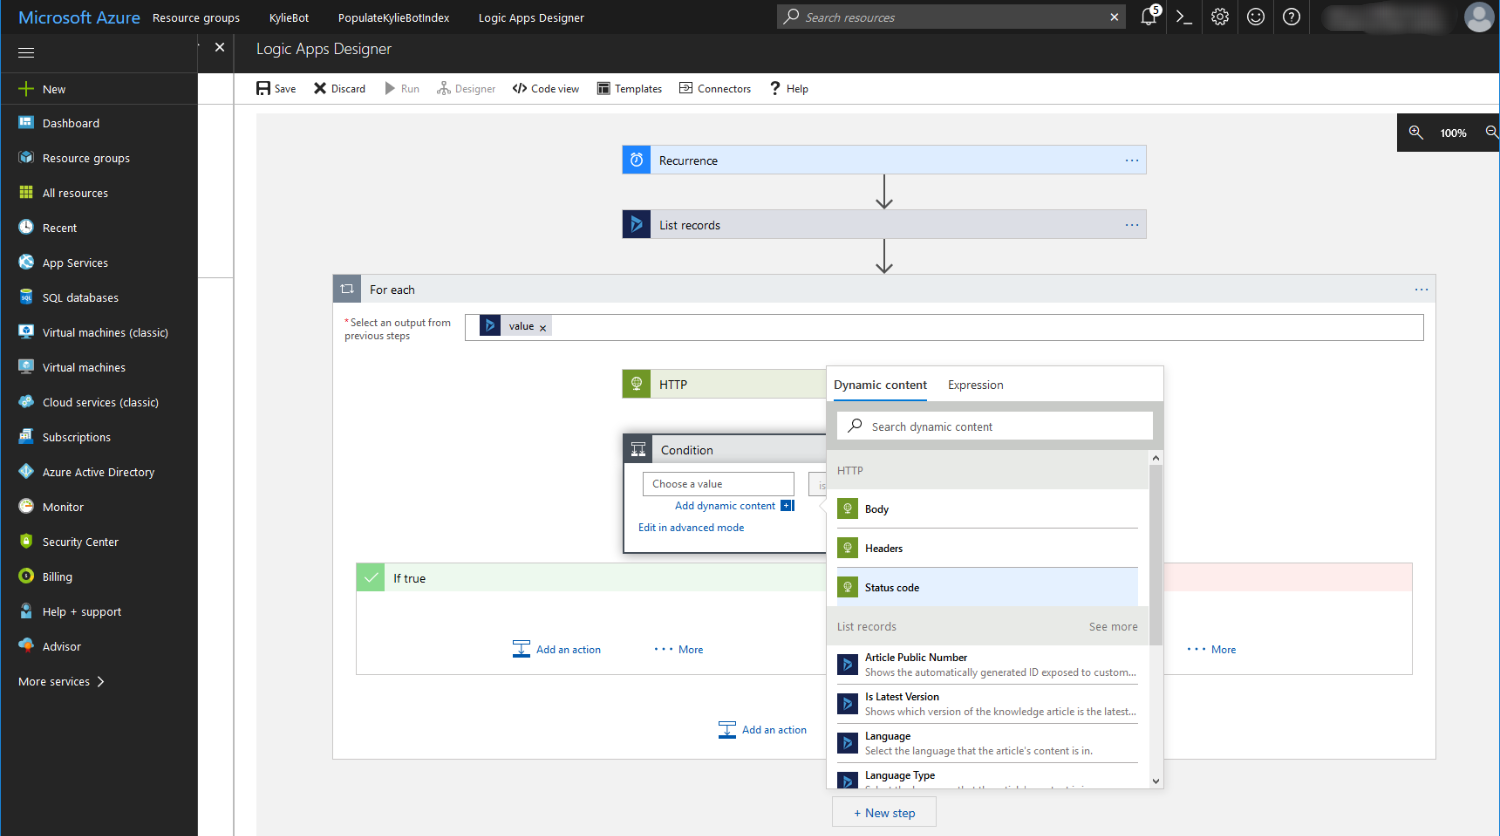
Task: Add an action under If true
Action: point(557,650)
